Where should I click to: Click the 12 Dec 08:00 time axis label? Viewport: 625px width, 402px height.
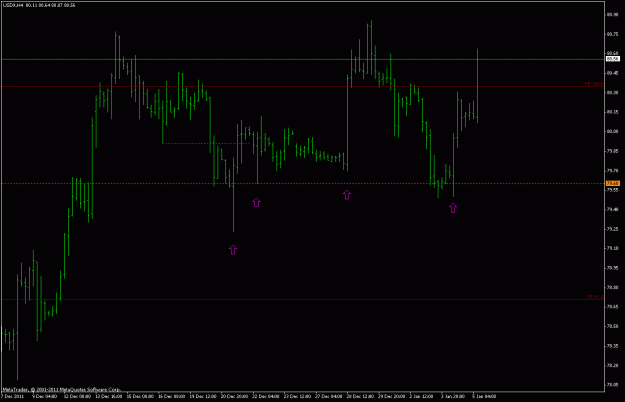click(77, 396)
